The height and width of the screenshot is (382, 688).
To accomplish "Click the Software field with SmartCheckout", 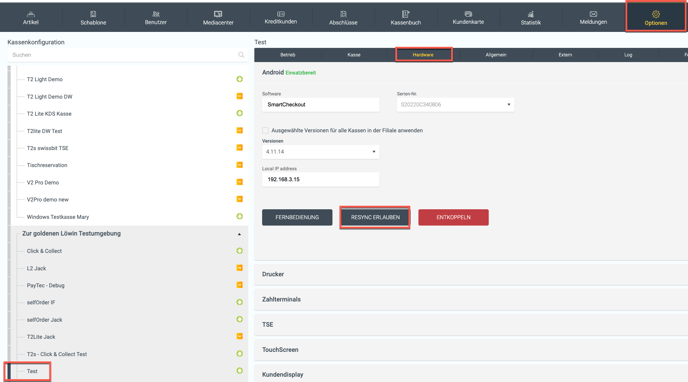I will click(x=320, y=104).
